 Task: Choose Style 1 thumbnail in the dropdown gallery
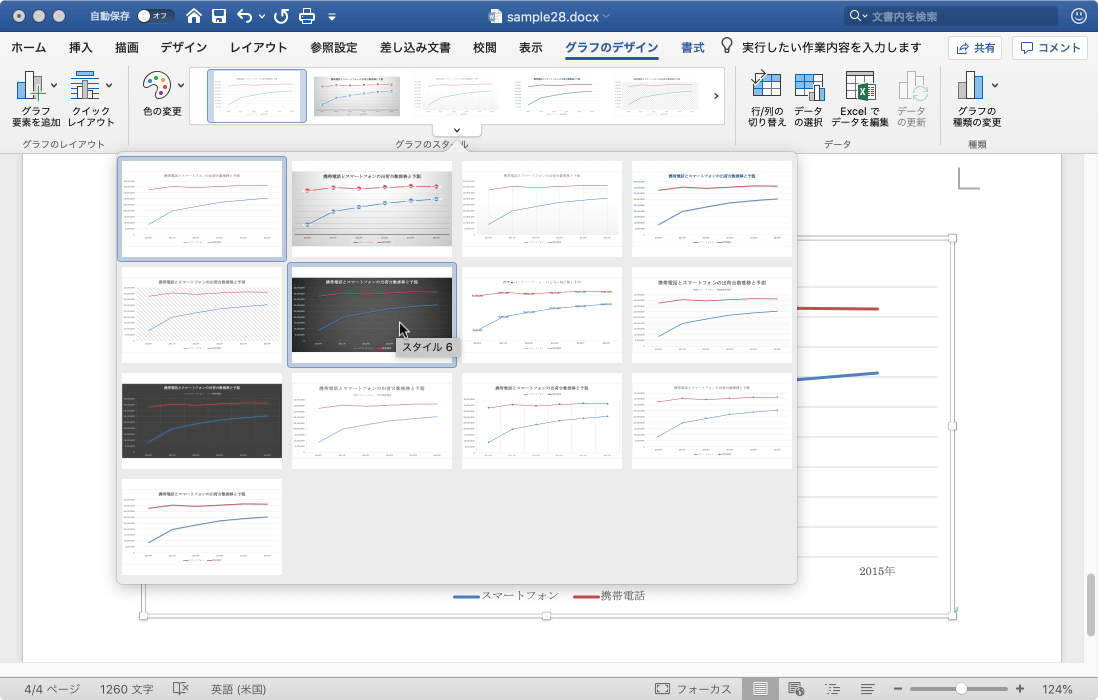click(x=202, y=209)
